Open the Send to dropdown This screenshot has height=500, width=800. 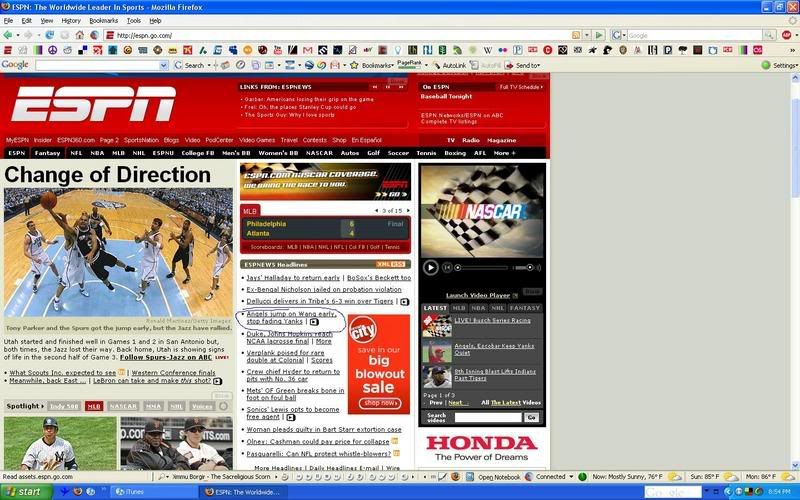[523, 65]
